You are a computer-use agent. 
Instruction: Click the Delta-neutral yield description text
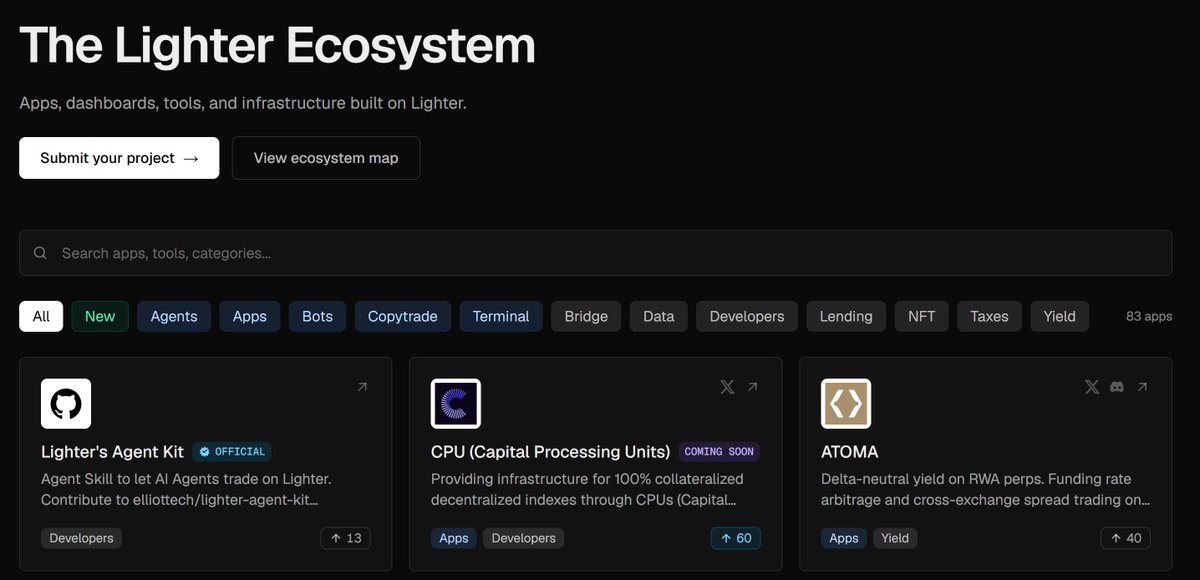[x=985, y=489]
